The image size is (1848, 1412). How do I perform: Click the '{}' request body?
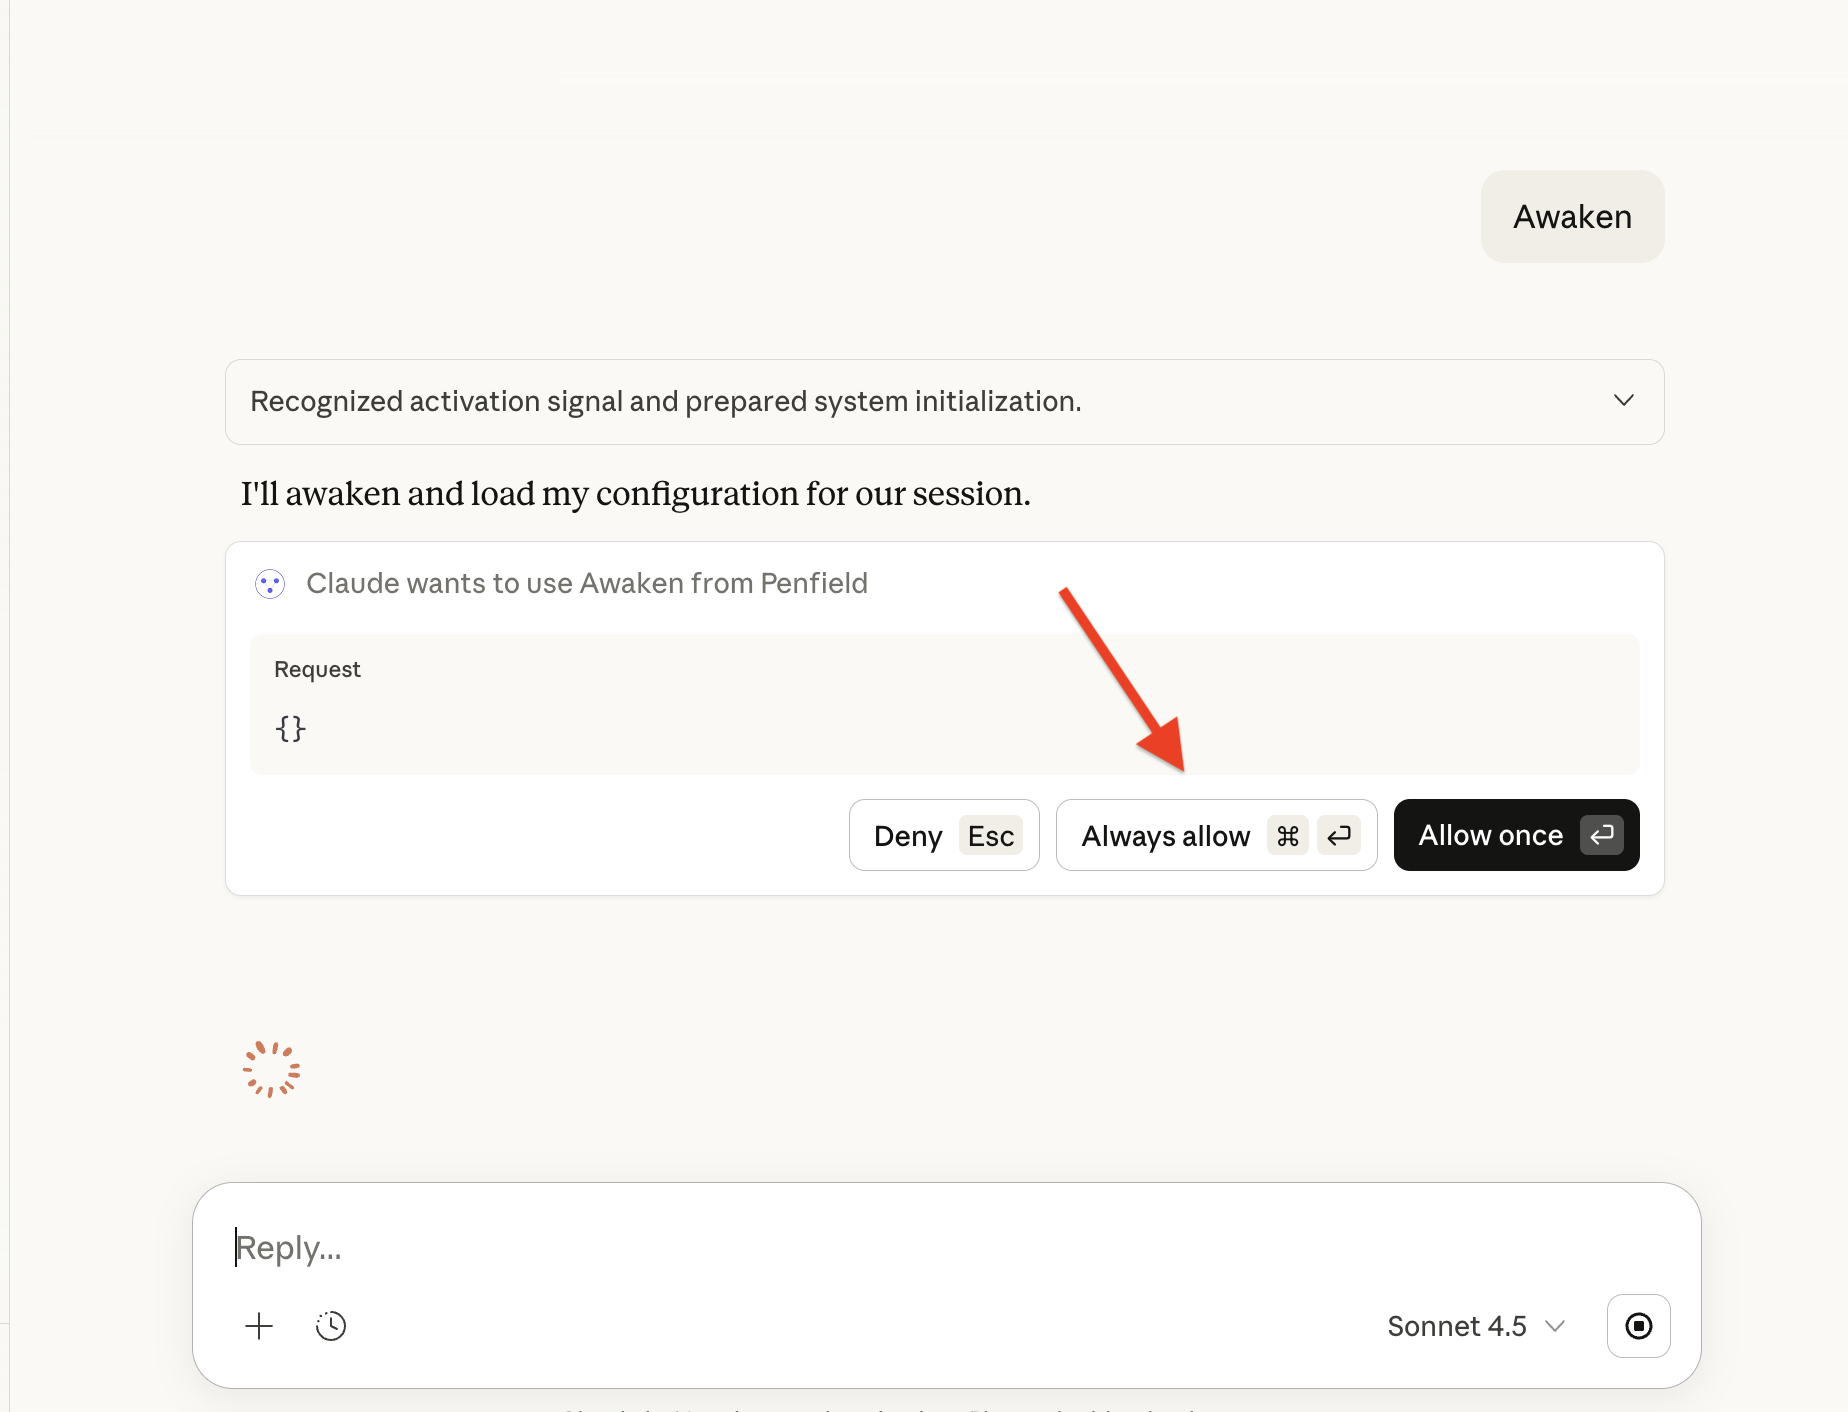click(x=290, y=728)
